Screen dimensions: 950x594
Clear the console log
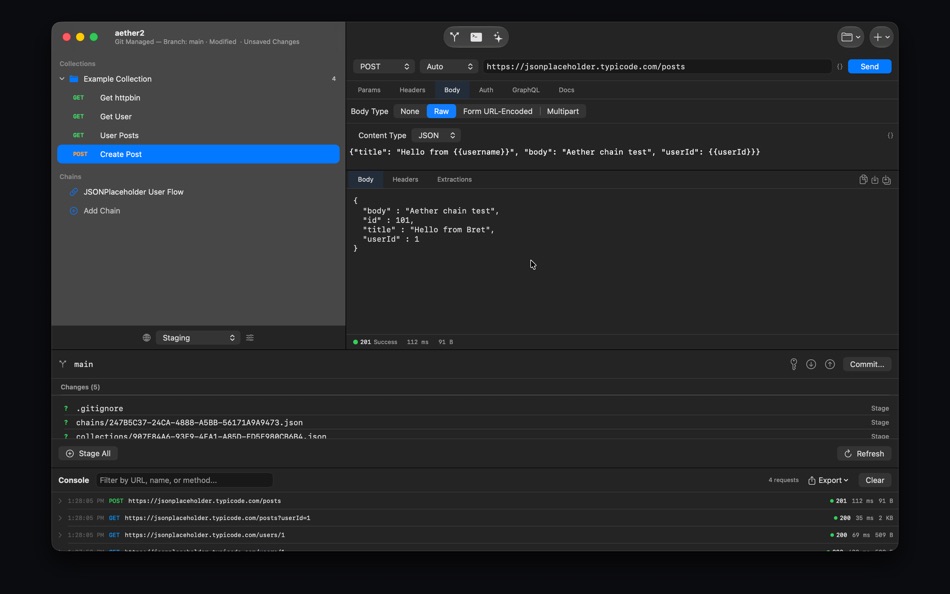point(874,480)
